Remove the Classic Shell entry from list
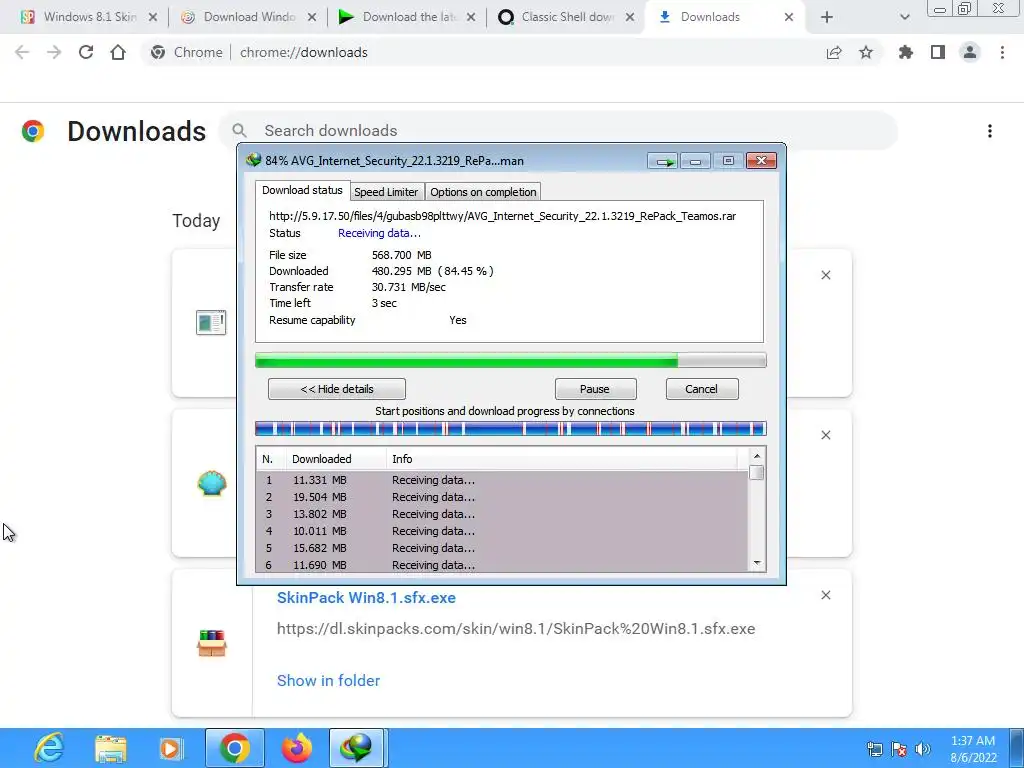The width and height of the screenshot is (1024, 768). (x=826, y=435)
